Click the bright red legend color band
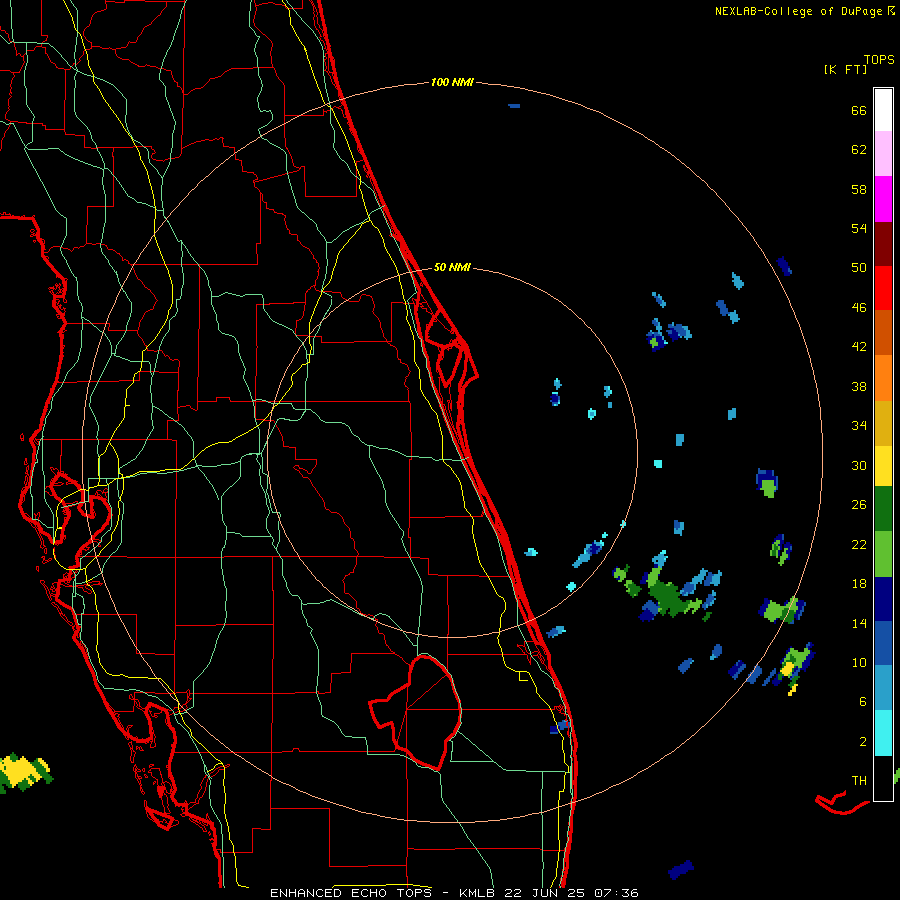 point(883,288)
